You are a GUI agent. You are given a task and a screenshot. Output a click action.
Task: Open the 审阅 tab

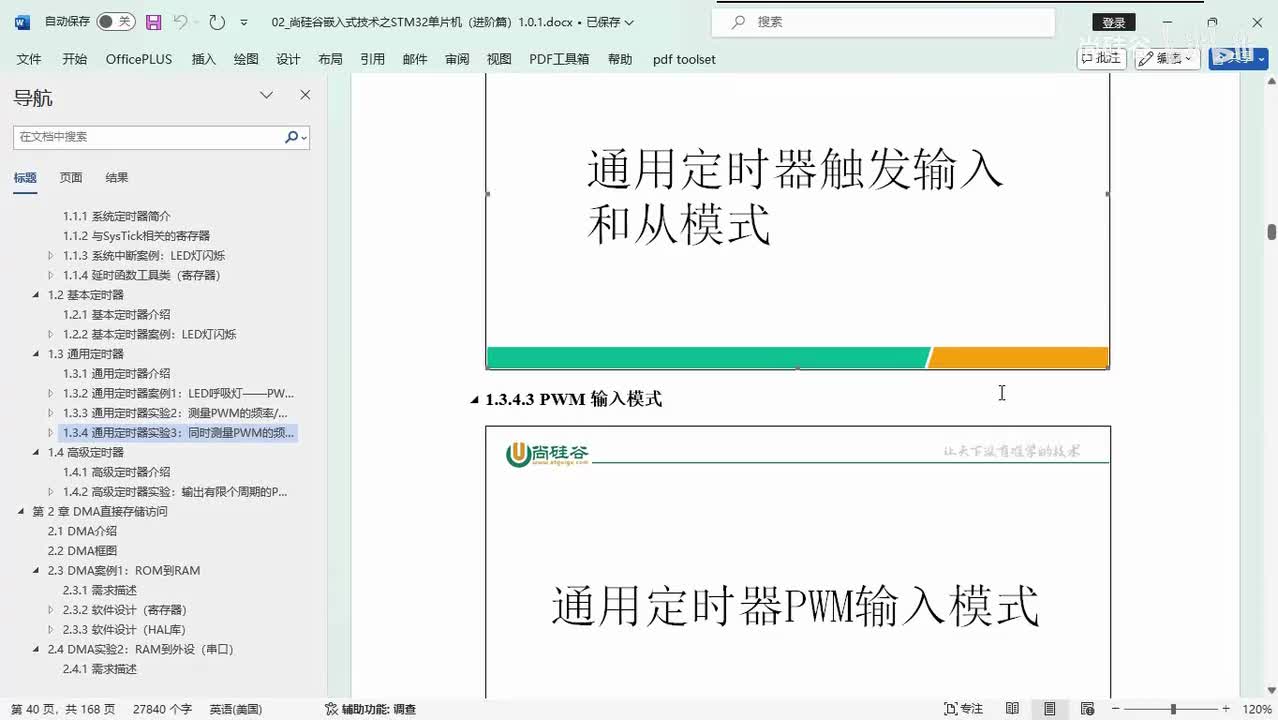457,59
